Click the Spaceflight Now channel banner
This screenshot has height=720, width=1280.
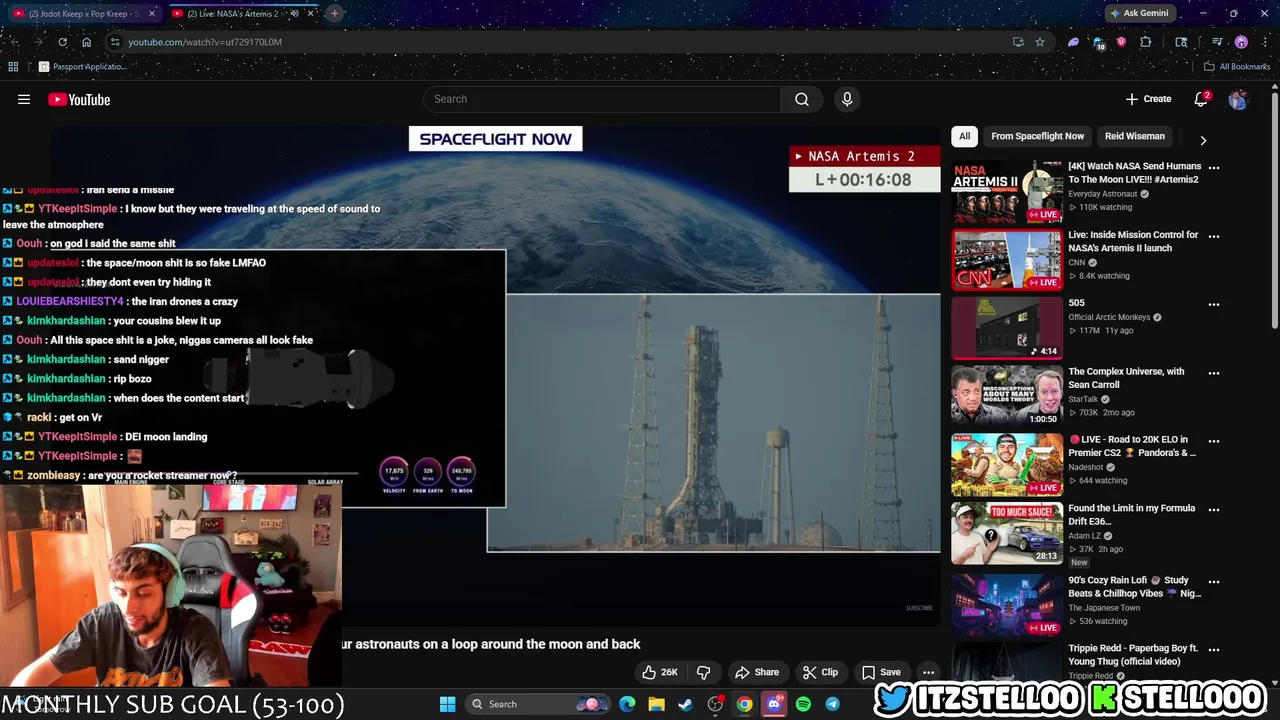(495, 139)
